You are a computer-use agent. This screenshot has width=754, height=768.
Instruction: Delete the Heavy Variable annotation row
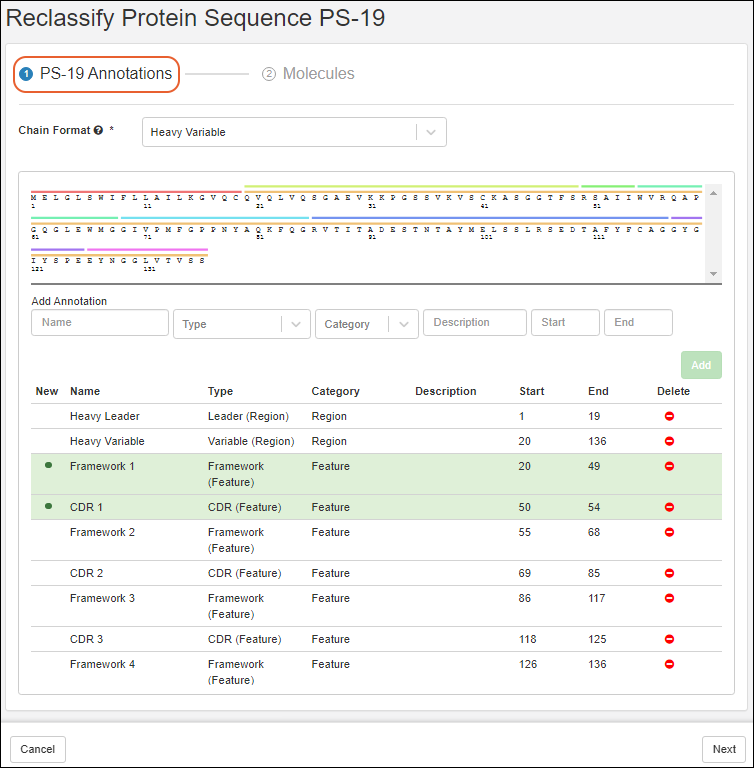669,441
